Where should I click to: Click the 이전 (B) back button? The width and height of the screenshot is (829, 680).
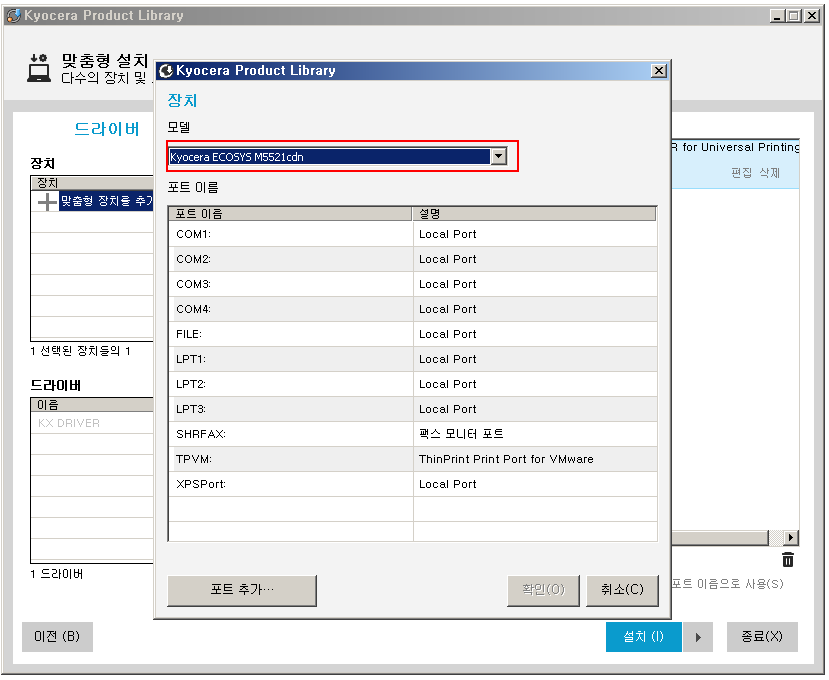click(57, 637)
